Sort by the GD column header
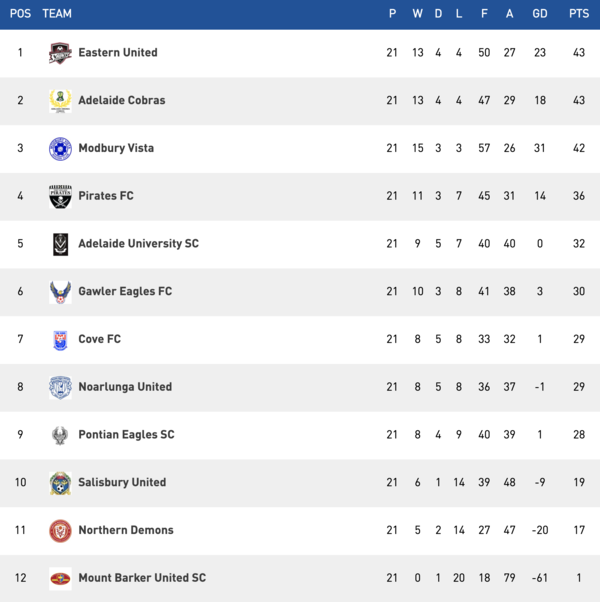Viewport: 600px width, 602px height. (x=540, y=14)
